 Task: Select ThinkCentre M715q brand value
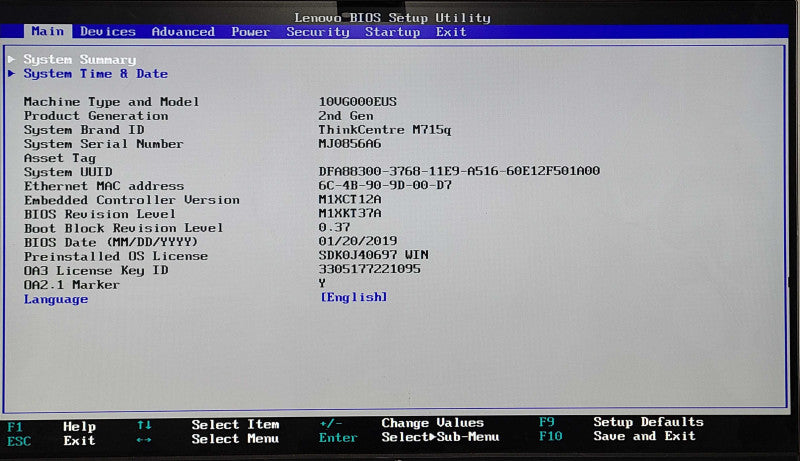385,130
